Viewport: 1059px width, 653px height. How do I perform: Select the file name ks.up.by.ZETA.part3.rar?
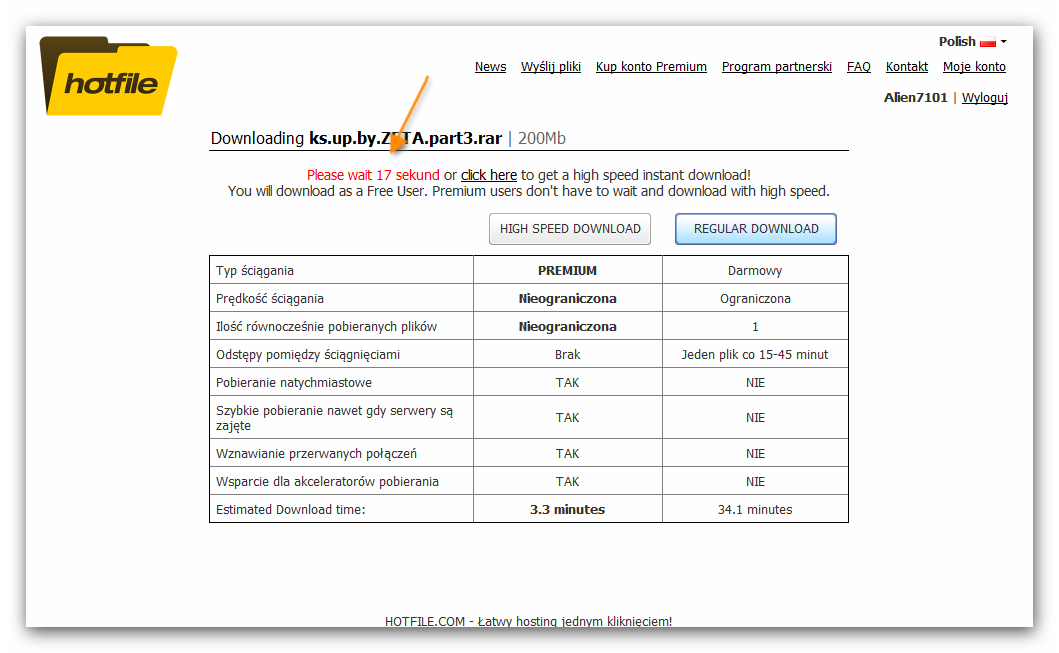click(405, 138)
